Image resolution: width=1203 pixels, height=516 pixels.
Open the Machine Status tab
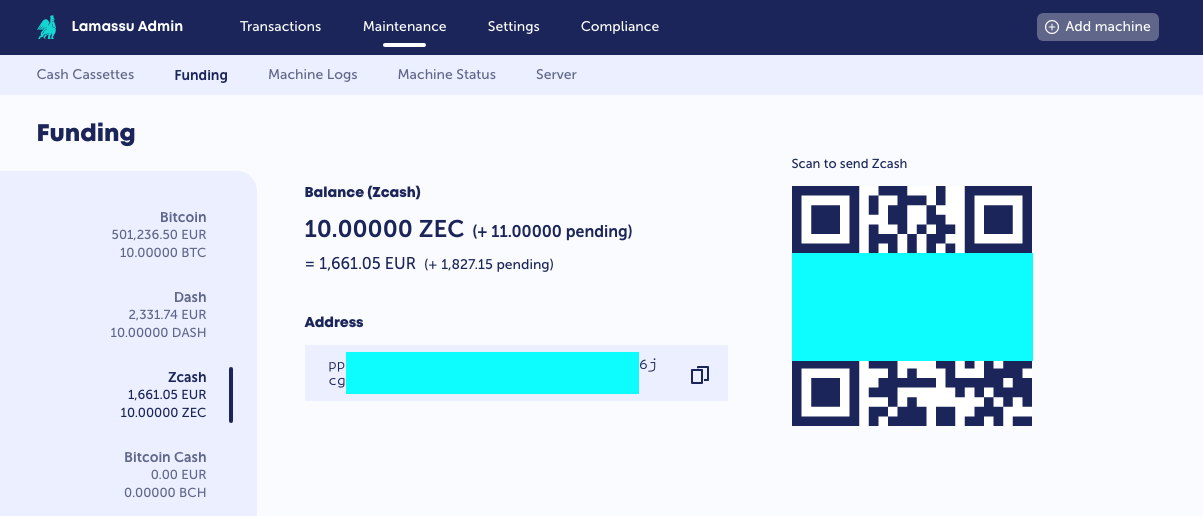point(447,75)
